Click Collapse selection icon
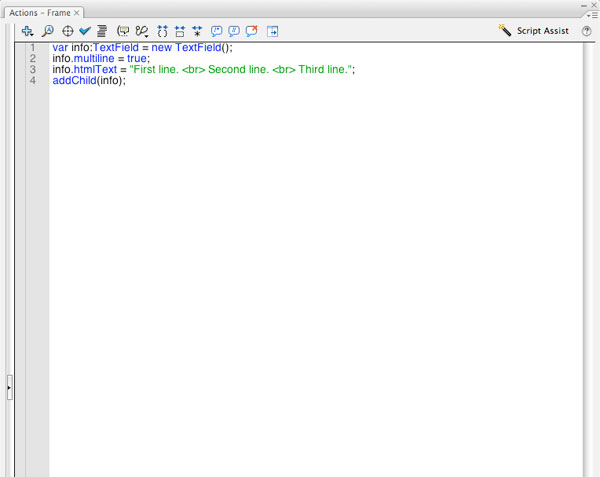 [179, 31]
